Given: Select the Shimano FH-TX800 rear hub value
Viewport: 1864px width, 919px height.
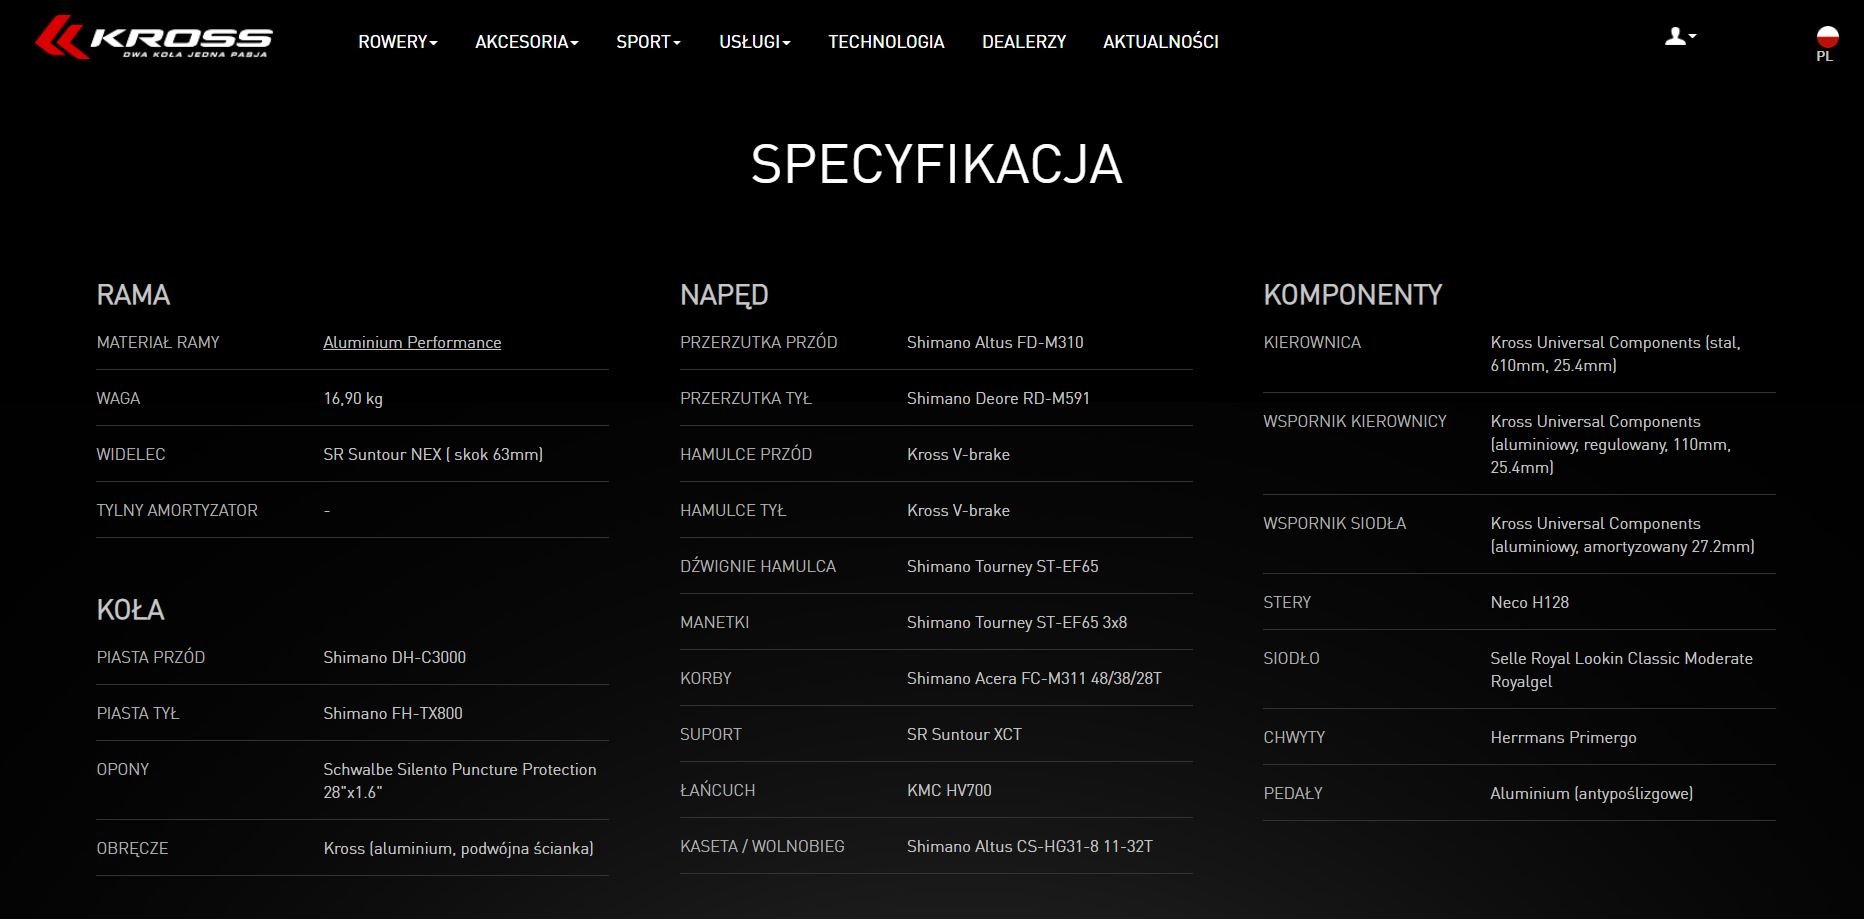Looking at the screenshot, I should pyautogui.click(x=393, y=713).
